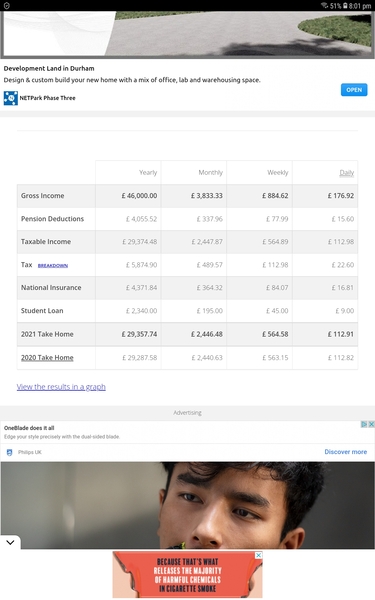Open AdChoices info triangle on OneBlade ad

point(364,424)
